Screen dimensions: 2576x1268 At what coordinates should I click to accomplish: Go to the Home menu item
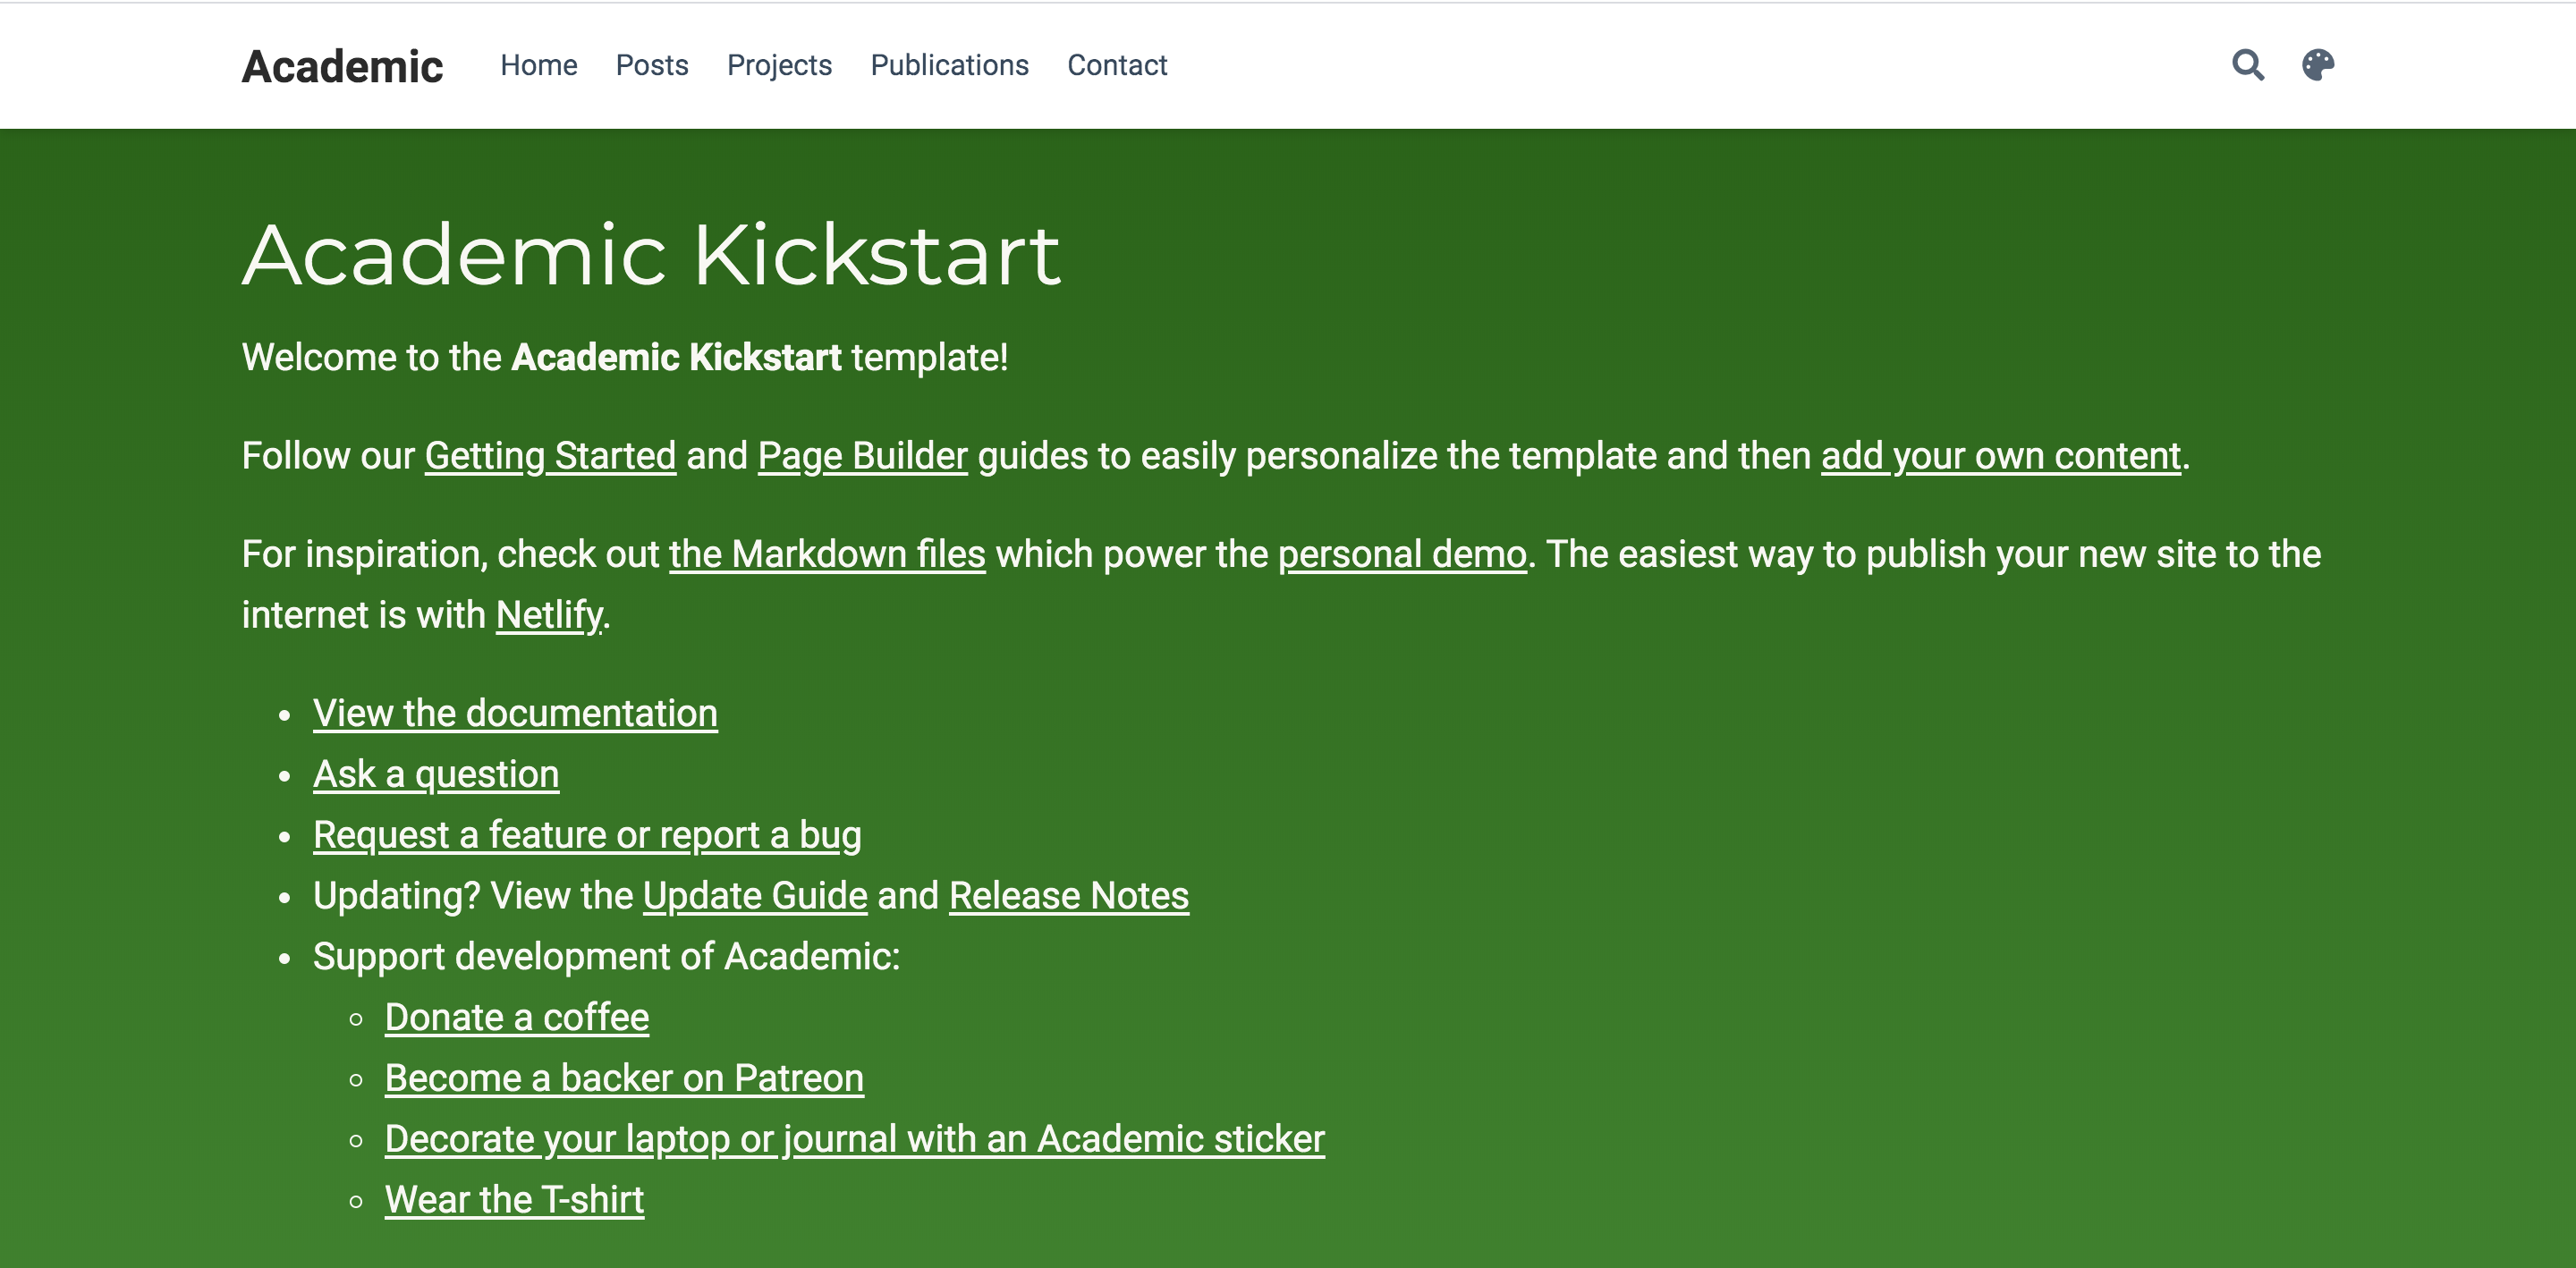coord(538,65)
